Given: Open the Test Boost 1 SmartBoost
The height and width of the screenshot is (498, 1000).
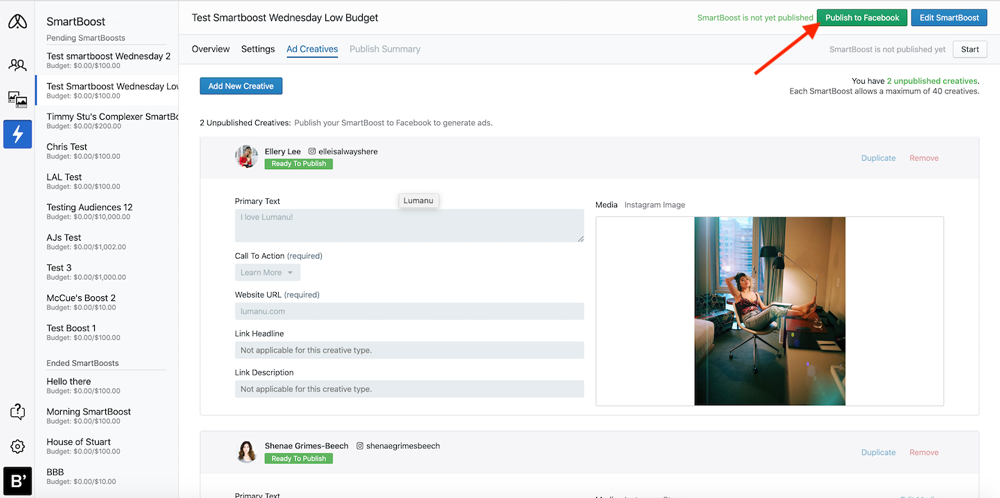Looking at the screenshot, I should [x=107, y=332].
